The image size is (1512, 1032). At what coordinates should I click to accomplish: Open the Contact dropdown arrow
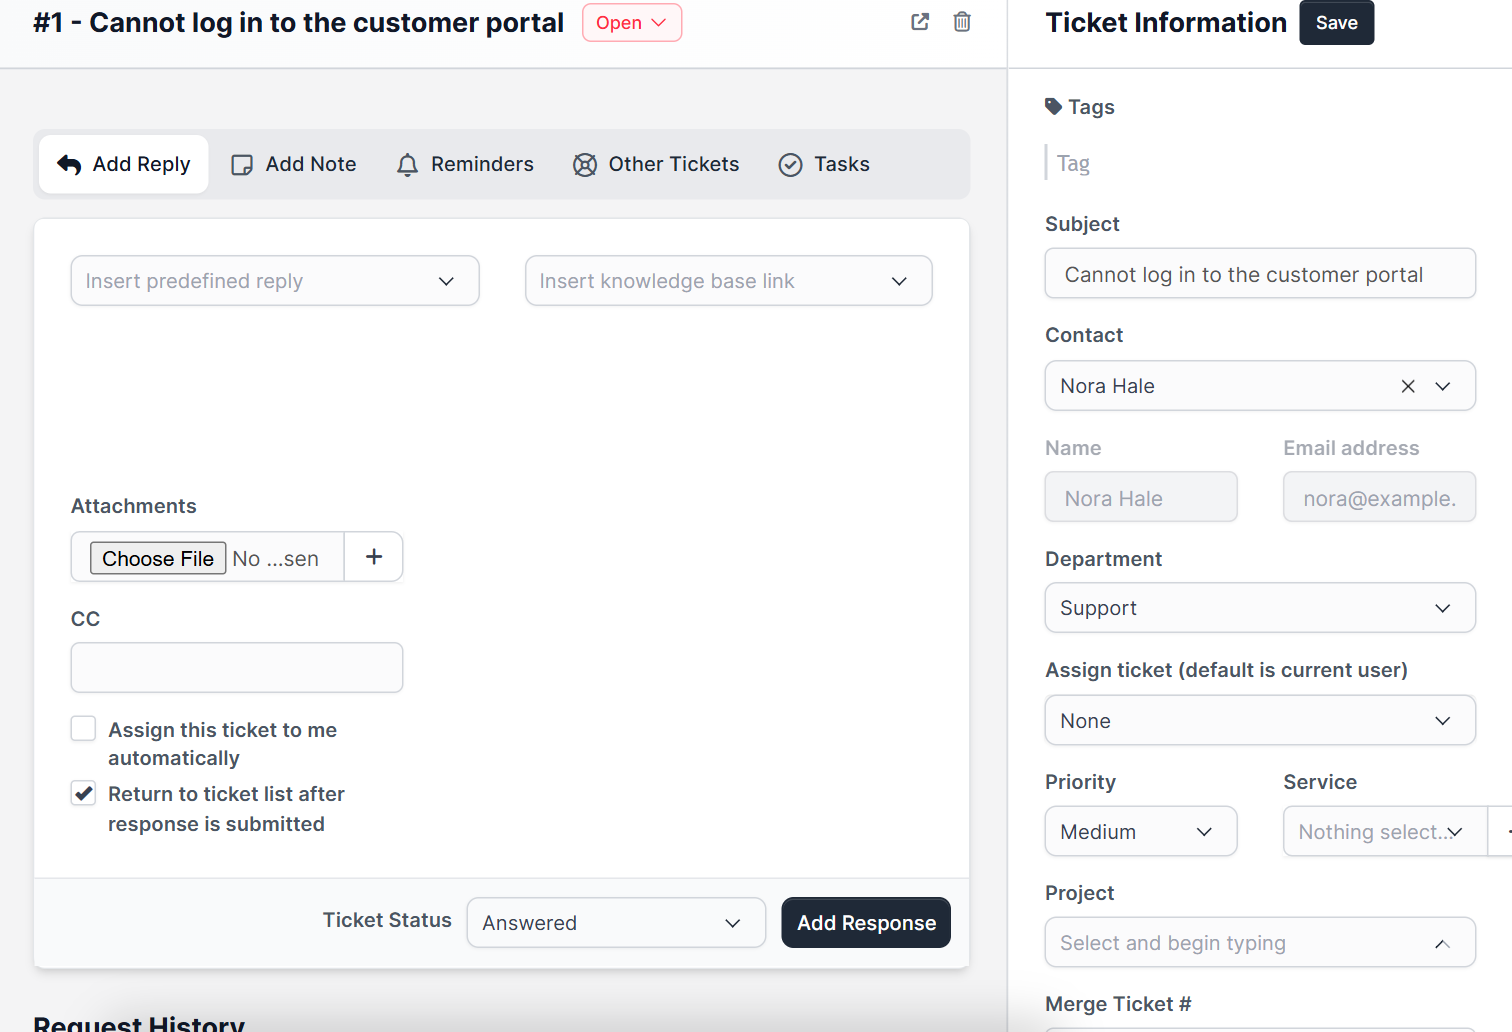coord(1443,386)
